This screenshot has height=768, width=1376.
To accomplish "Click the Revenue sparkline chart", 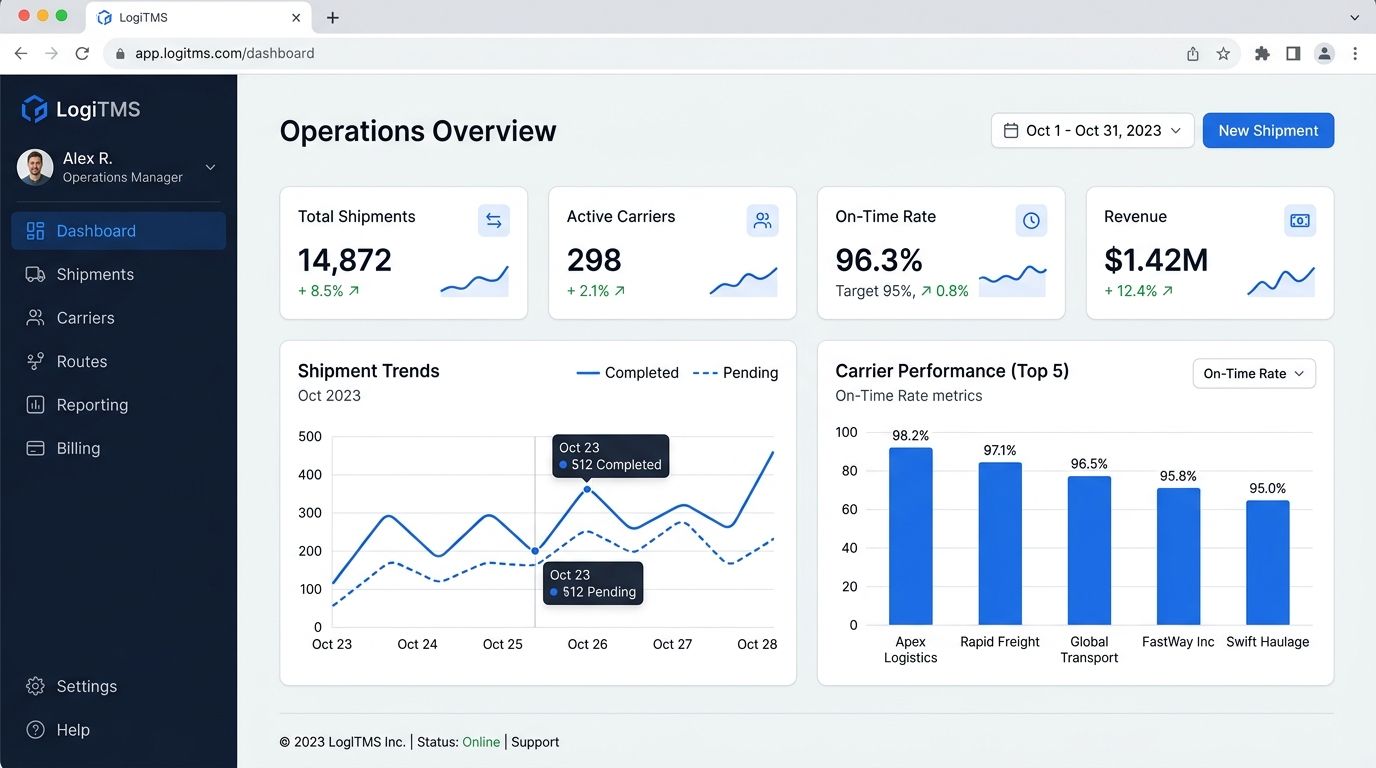I will (x=1281, y=281).
